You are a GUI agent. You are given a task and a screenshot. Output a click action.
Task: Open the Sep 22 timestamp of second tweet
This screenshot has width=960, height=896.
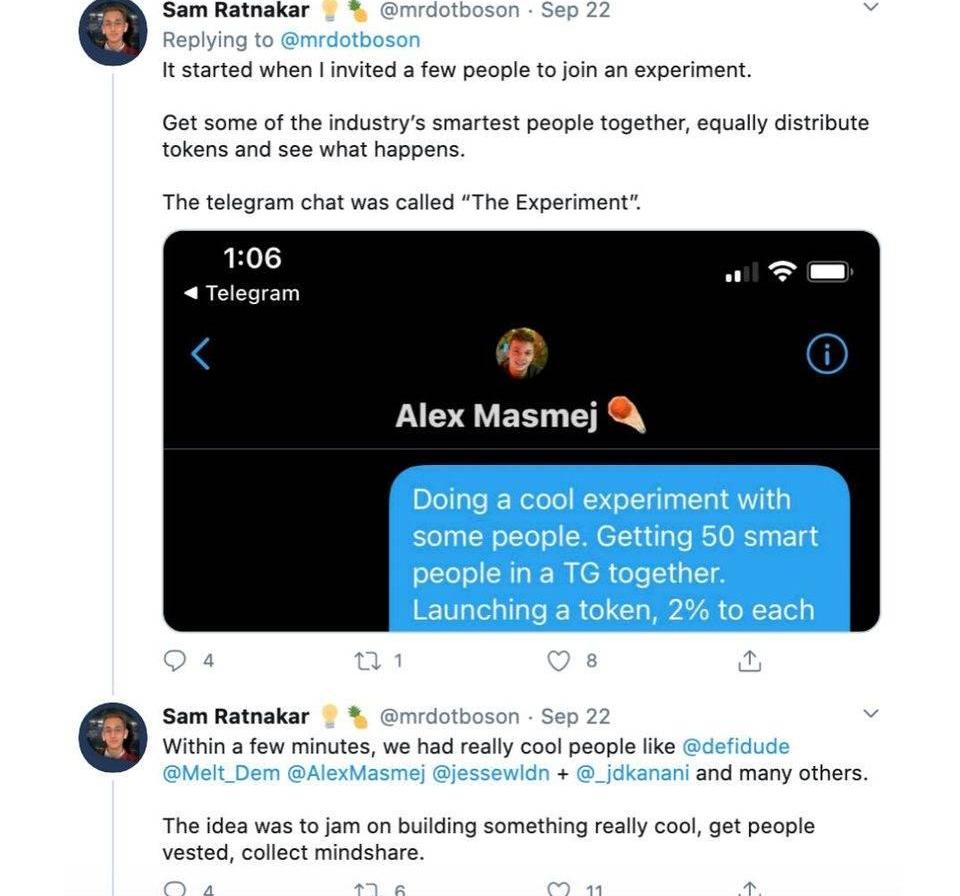(575, 716)
